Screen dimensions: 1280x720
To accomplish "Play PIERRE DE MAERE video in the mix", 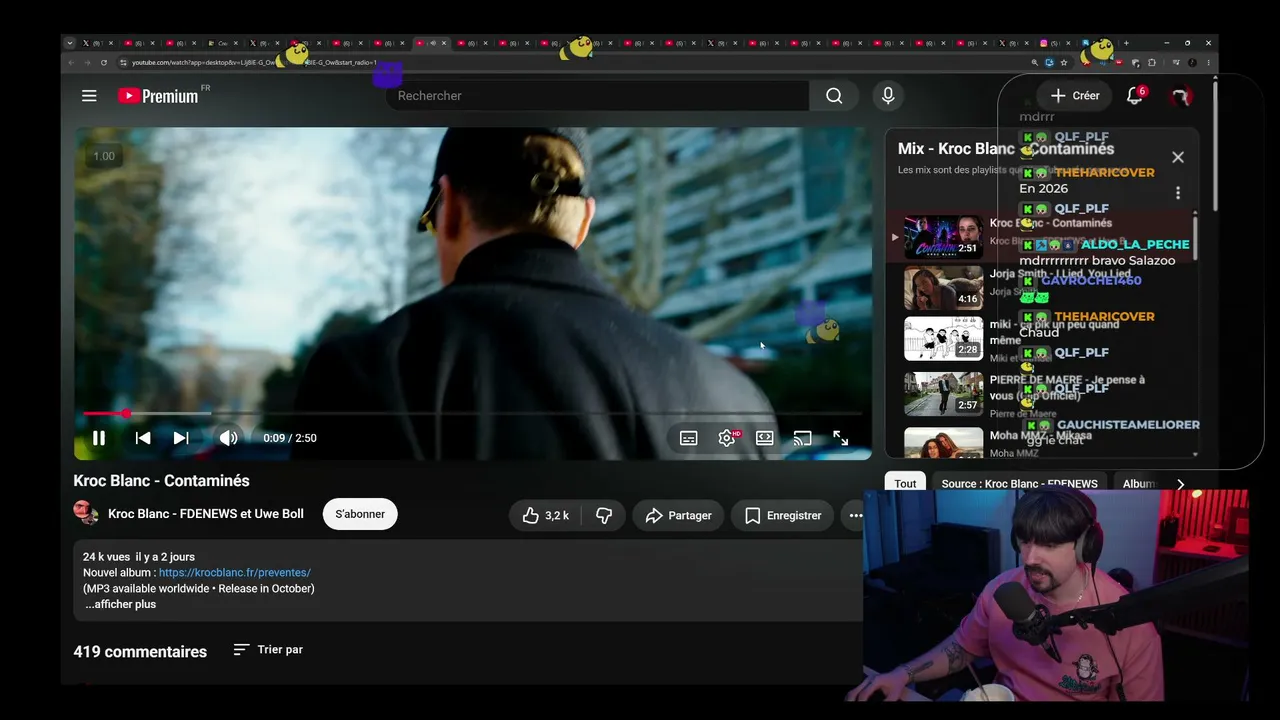I will click(943, 393).
